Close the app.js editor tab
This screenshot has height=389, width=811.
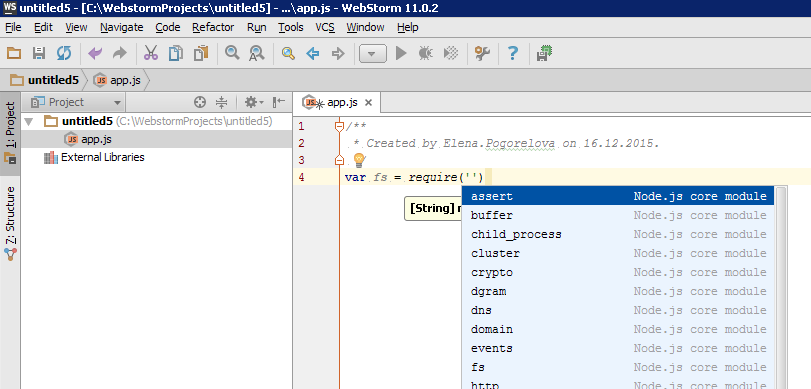pyautogui.click(x=368, y=102)
